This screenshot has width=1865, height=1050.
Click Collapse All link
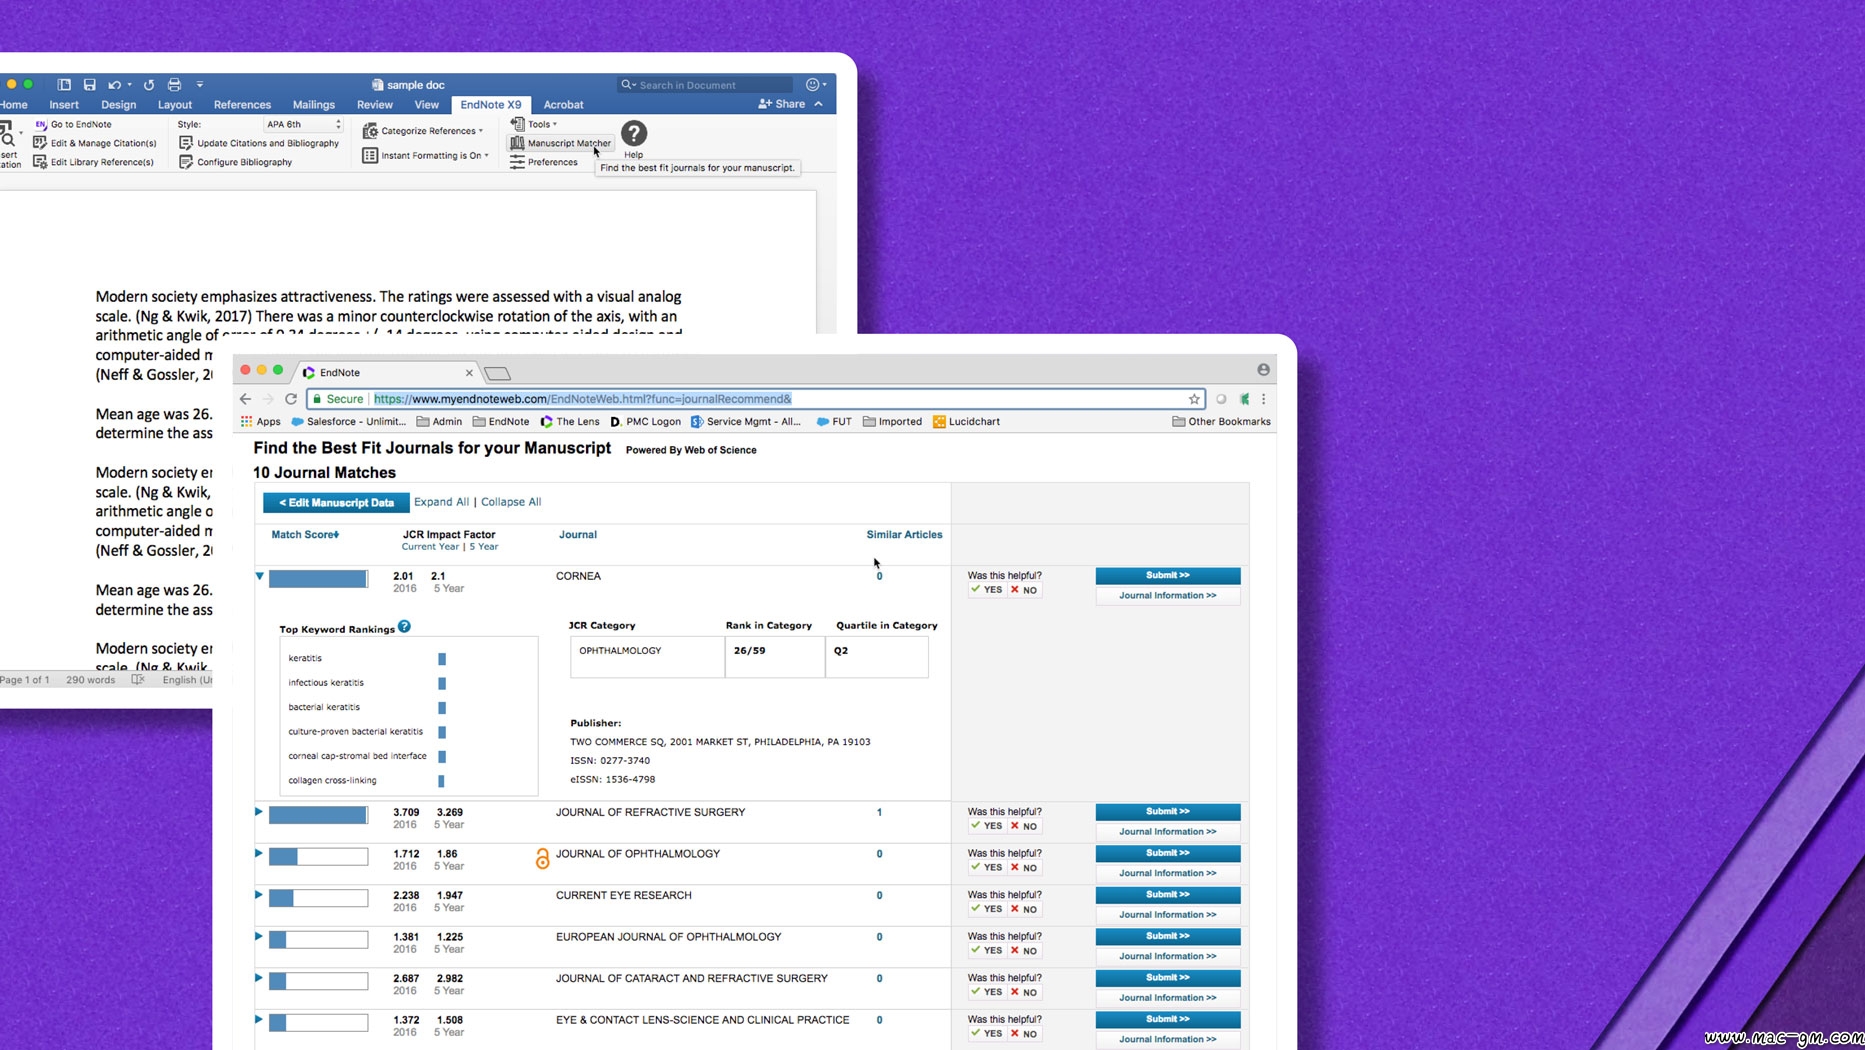pos(511,502)
